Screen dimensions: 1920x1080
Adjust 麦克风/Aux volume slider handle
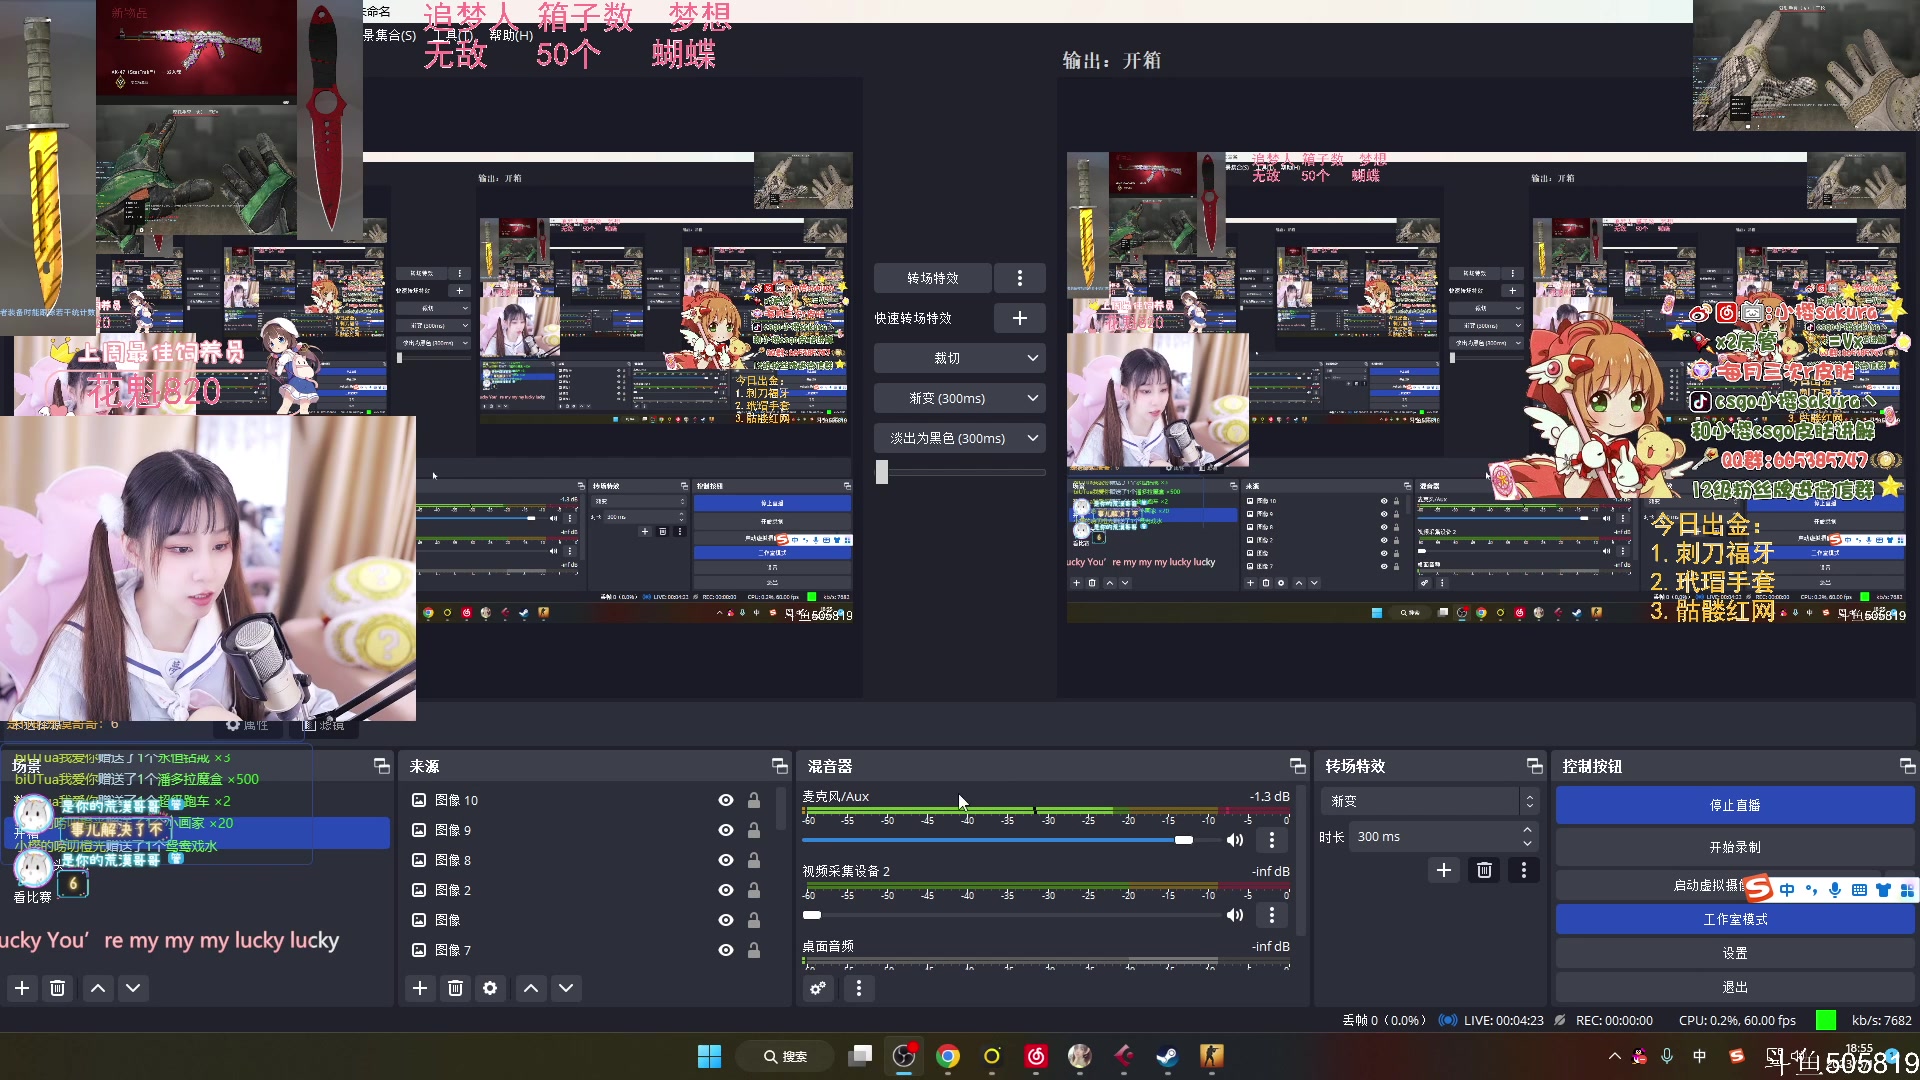point(1184,840)
